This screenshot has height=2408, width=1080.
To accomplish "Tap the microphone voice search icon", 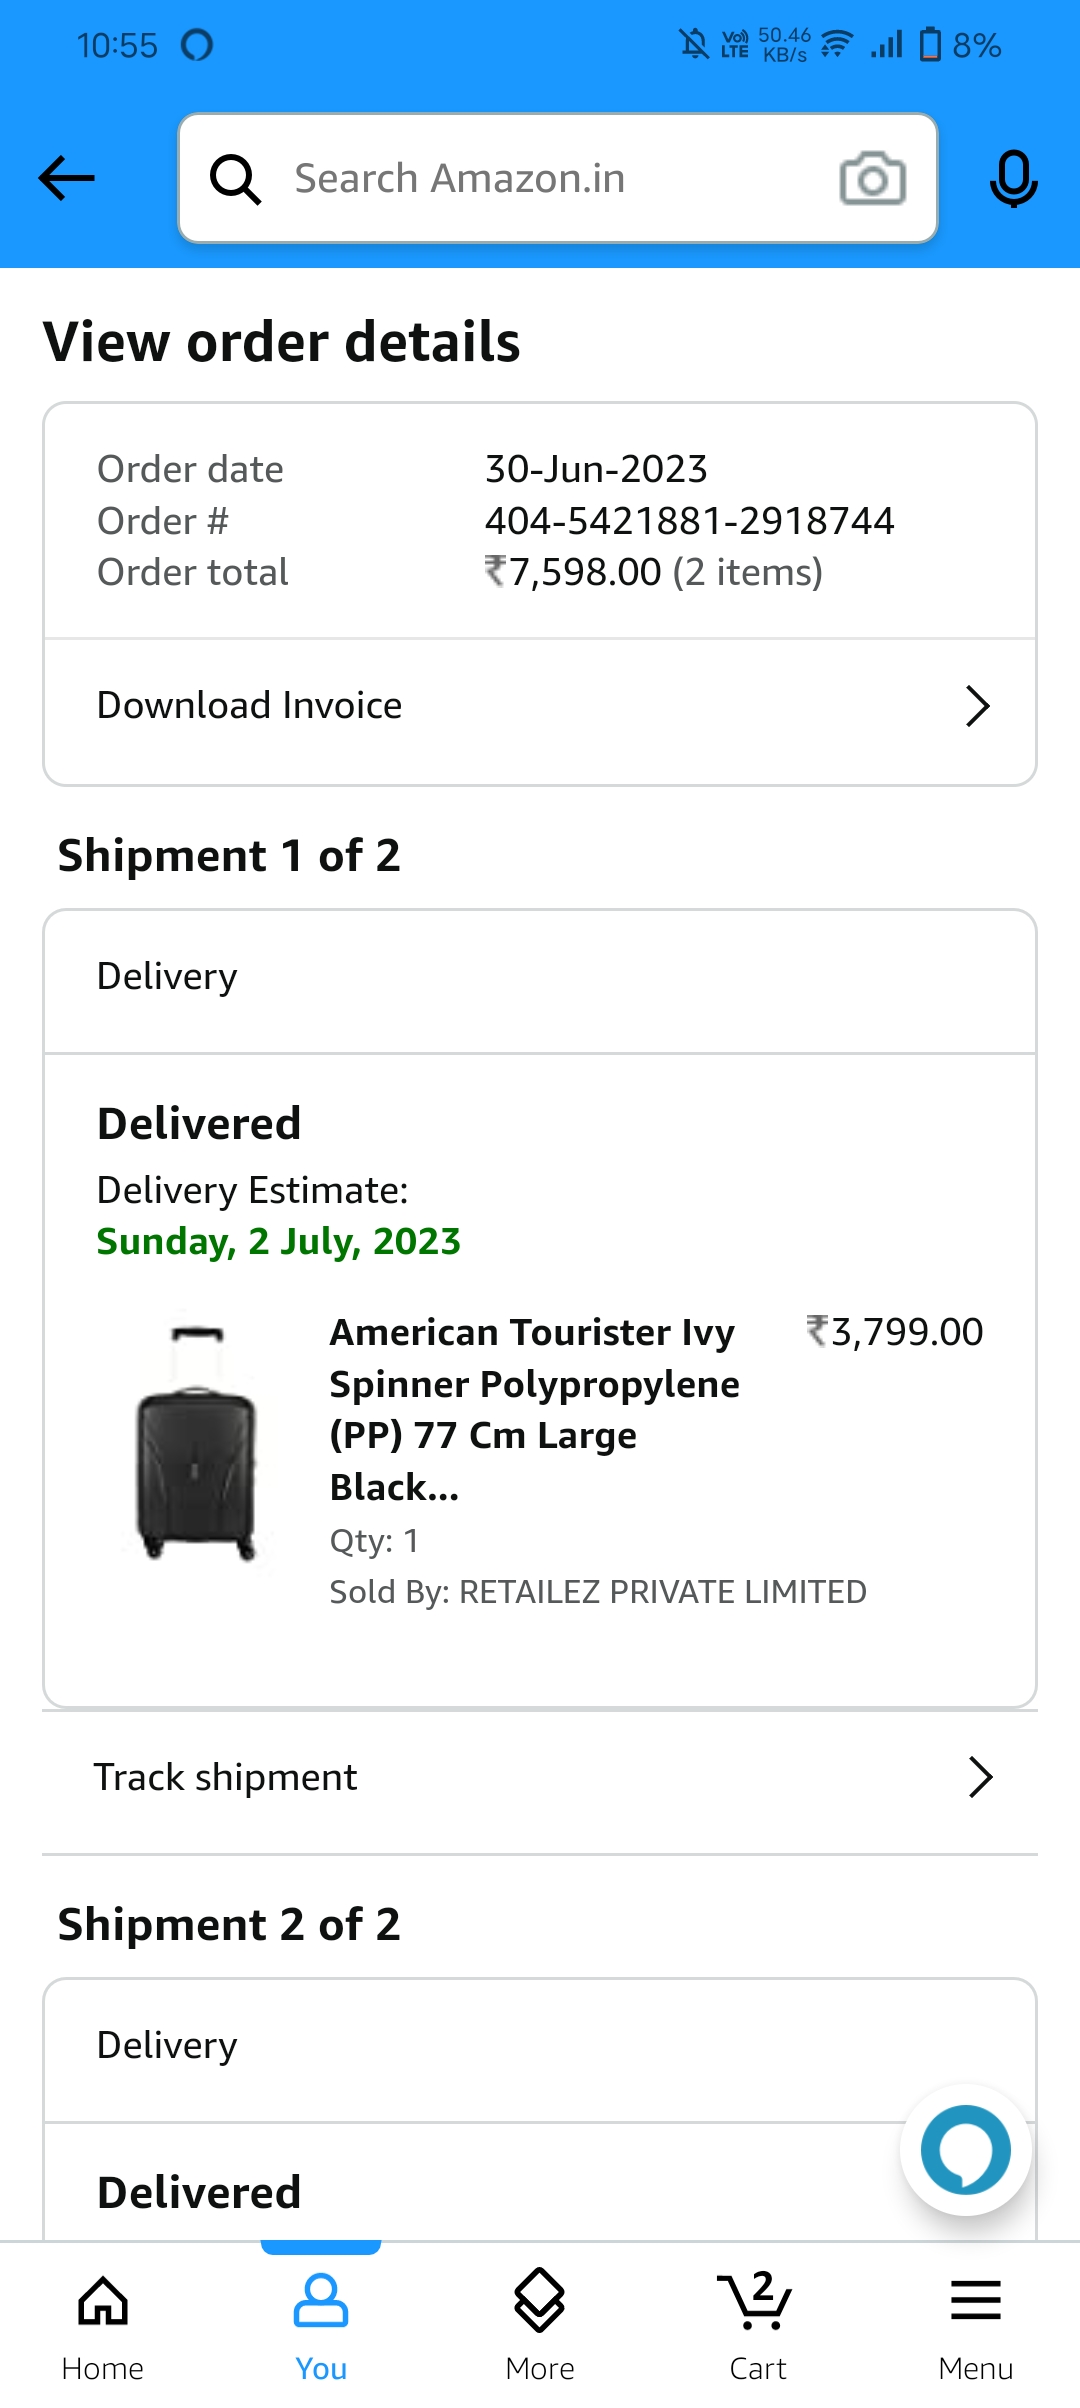I will 1013,179.
